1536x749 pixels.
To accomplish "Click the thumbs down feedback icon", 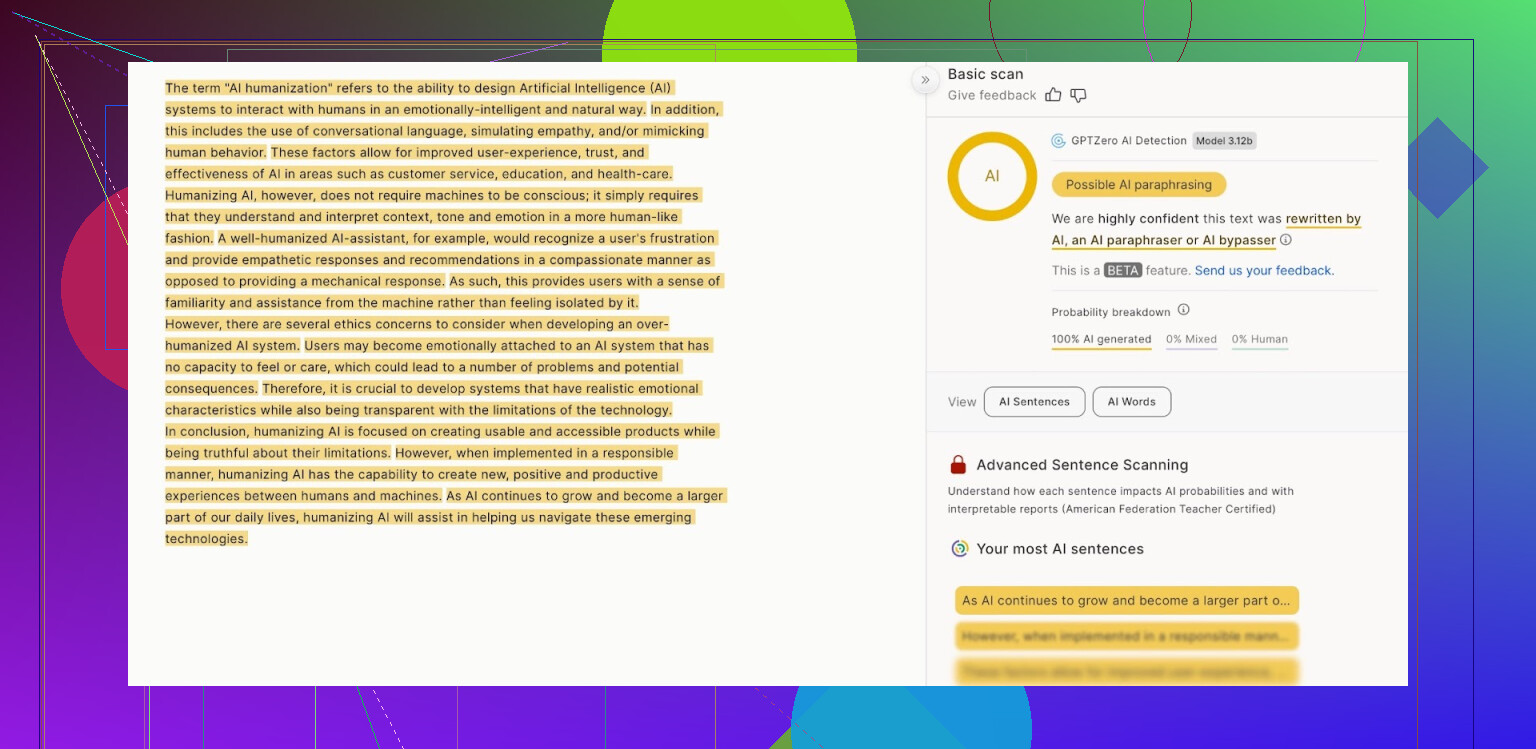I will pyautogui.click(x=1078, y=95).
